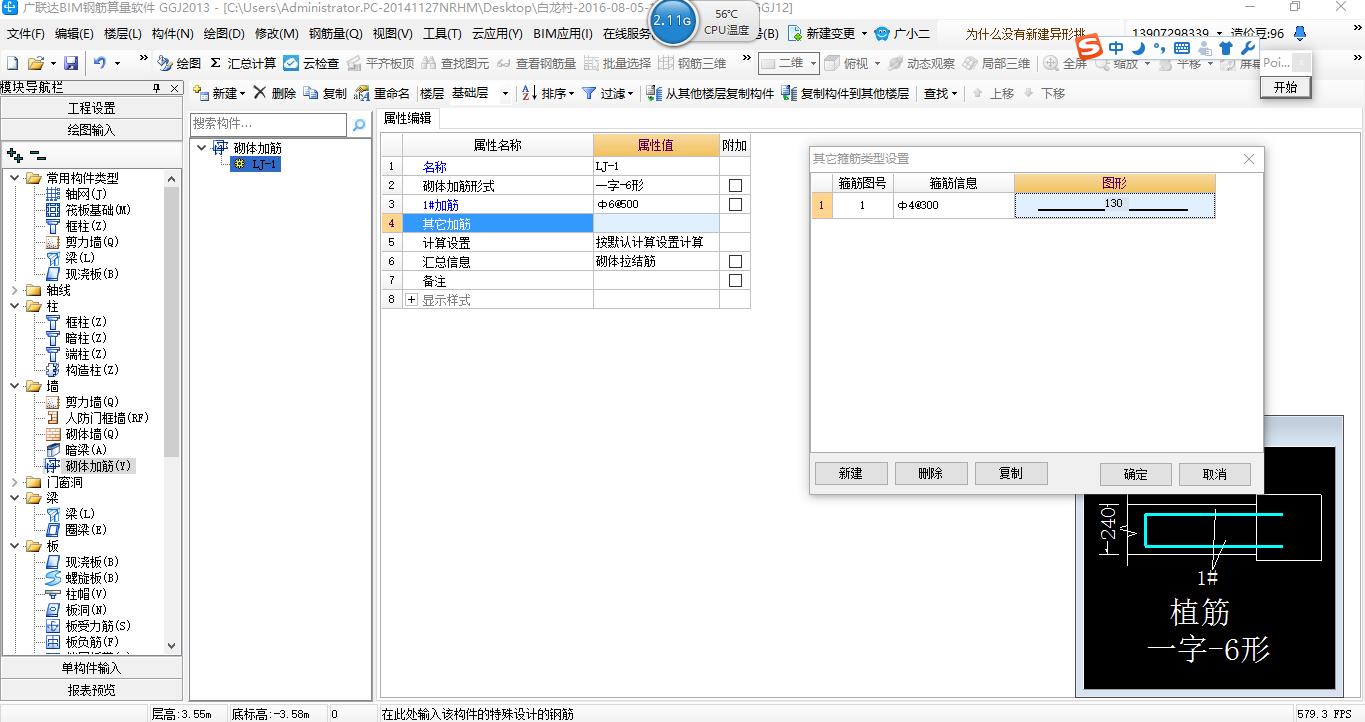The image size is (1365, 722).
Task: Toggle 附加 checkbox for 备注 row
Action: pyautogui.click(x=735, y=281)
